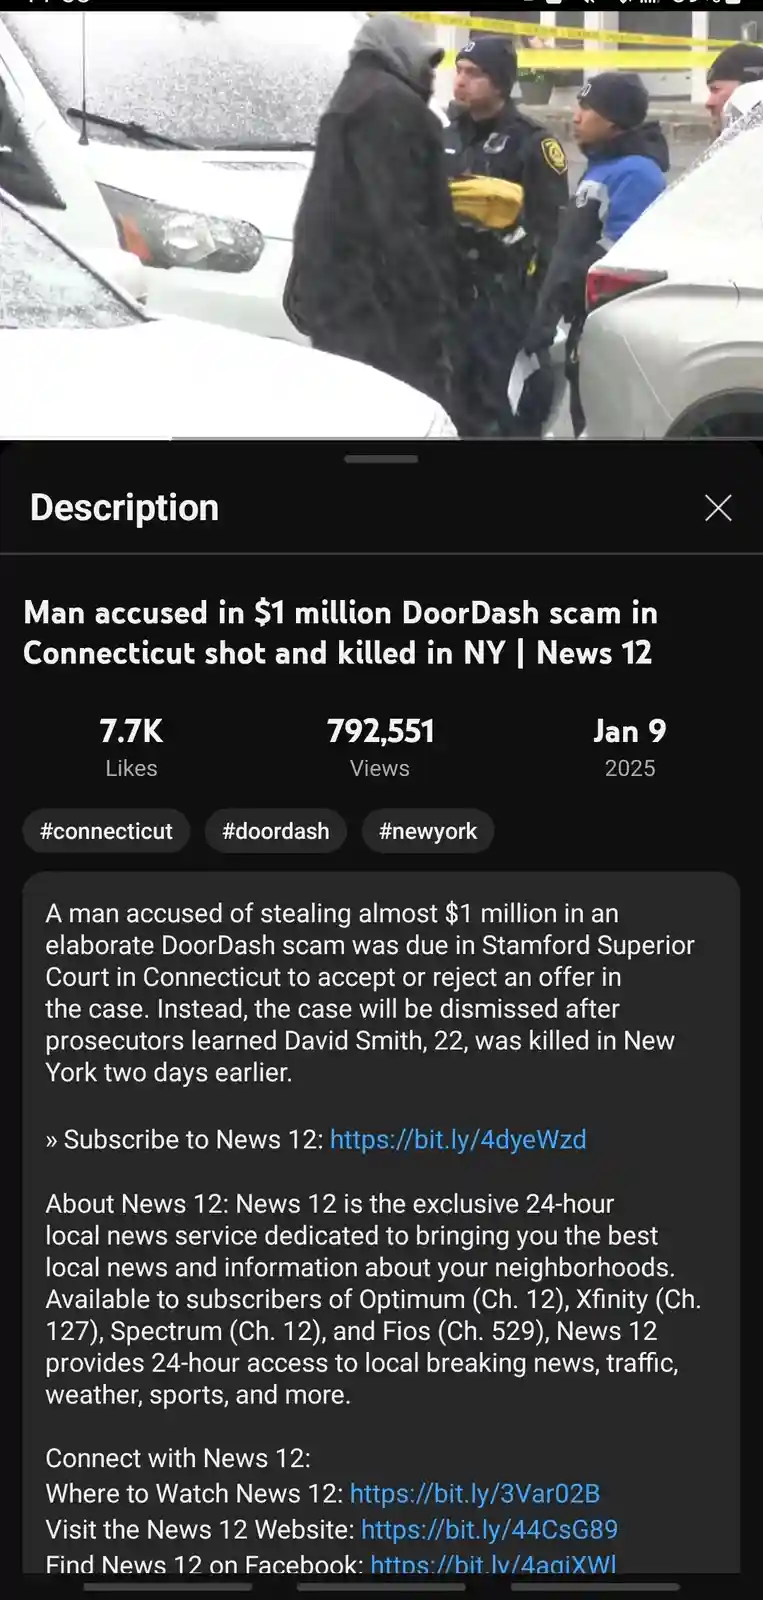
Task: Open the Visit the News 12 Website link
Action: coord(489,1530)
